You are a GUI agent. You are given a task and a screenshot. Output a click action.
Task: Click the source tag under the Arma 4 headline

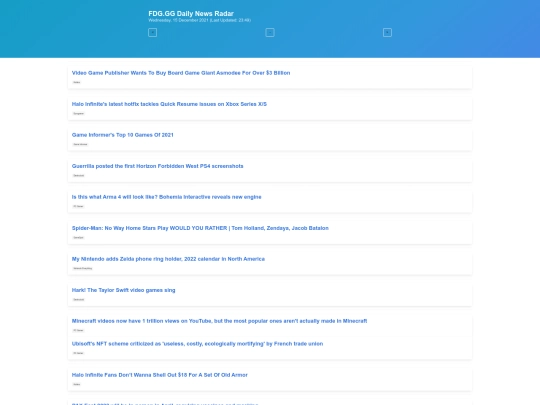(x=78, y=206)
